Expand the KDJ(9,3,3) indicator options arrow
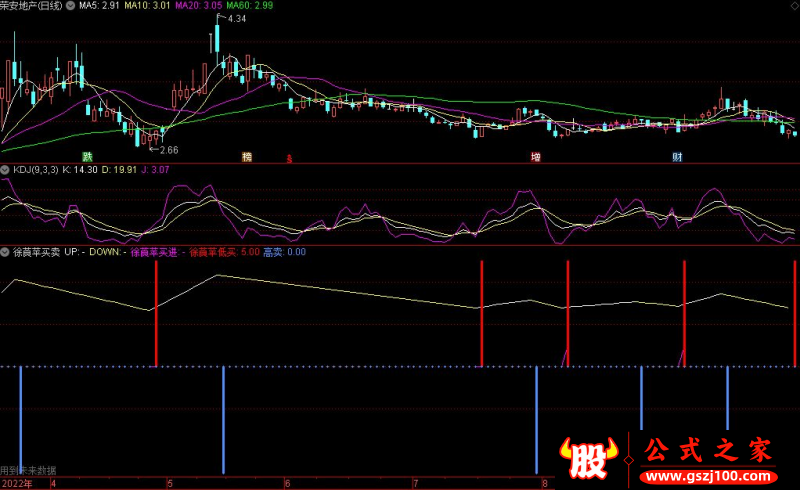This screenshot has width=800, height=490. tap(5, 169)
